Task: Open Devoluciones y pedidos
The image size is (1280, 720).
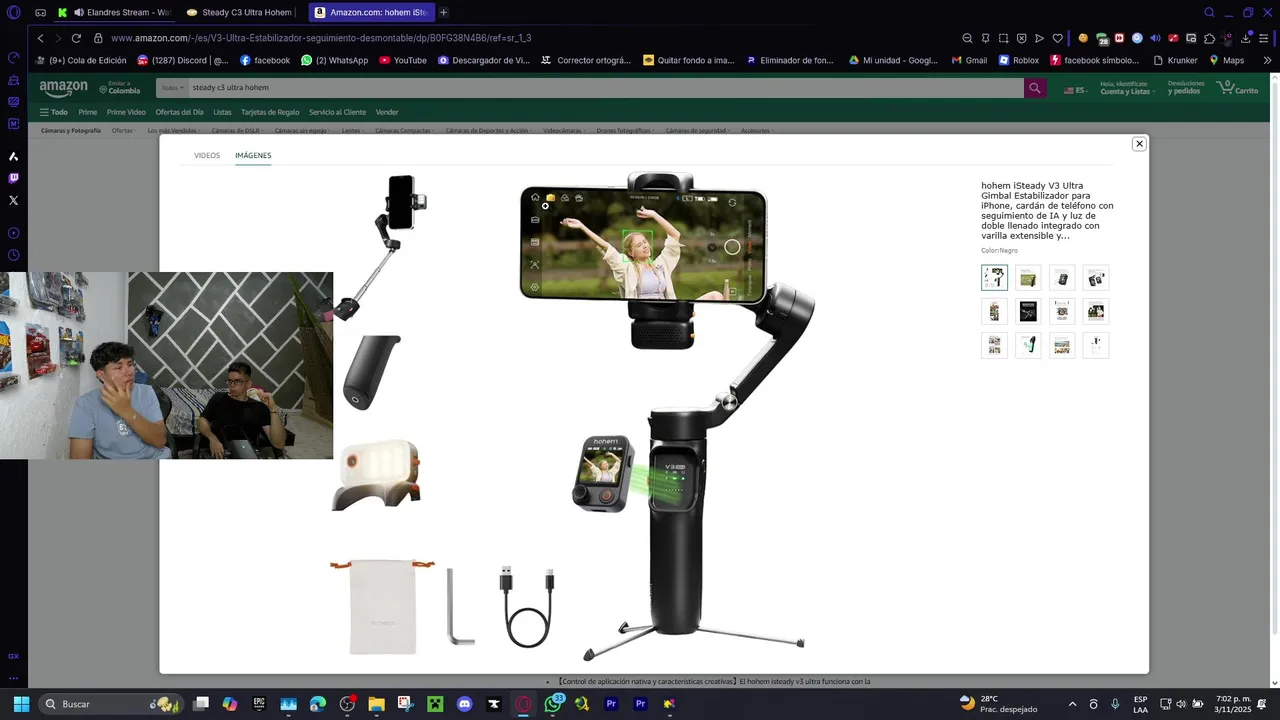Action: (x=1186, y=88)
